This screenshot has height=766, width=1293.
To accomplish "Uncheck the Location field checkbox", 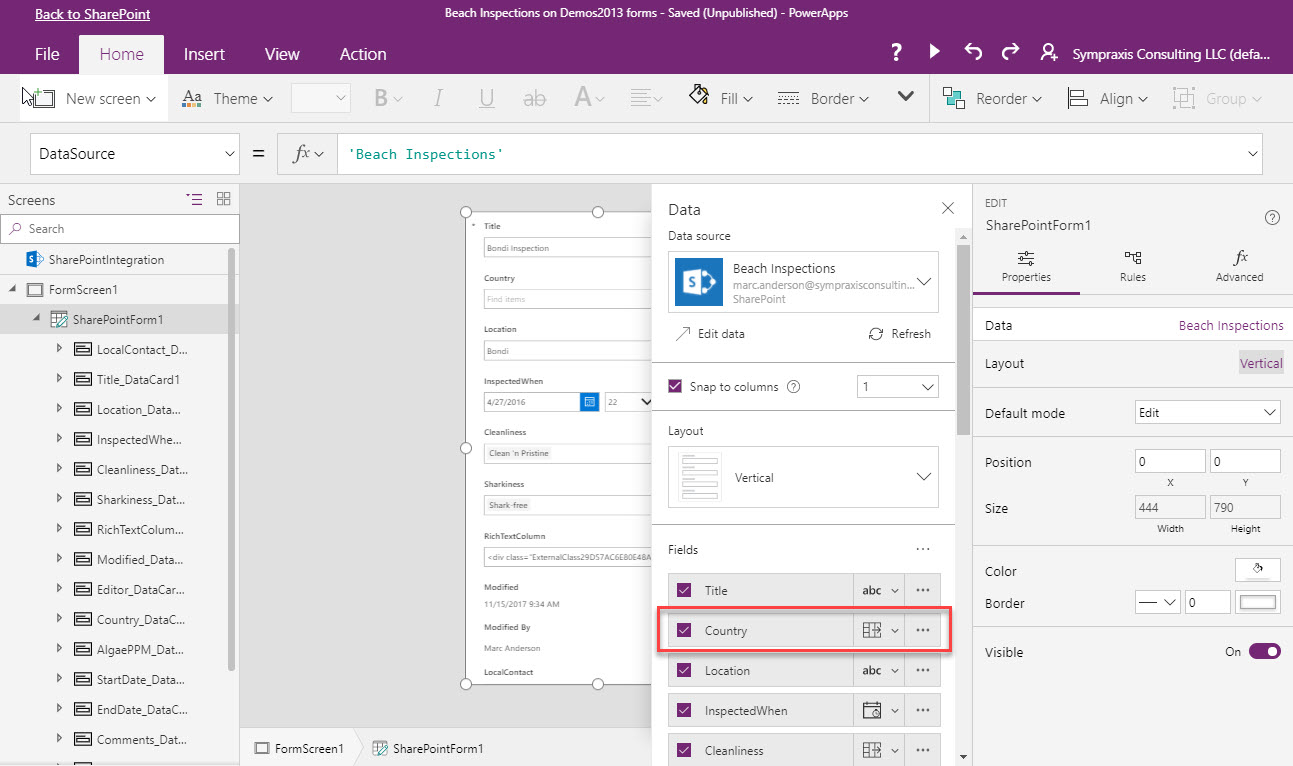I will click(x=684, y=671).
